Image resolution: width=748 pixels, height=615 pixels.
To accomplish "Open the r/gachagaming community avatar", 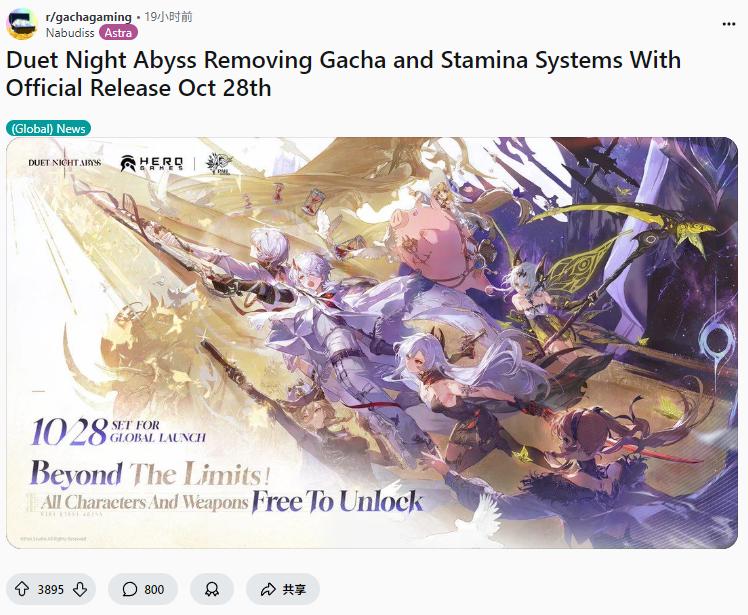I will coord(22,24).
